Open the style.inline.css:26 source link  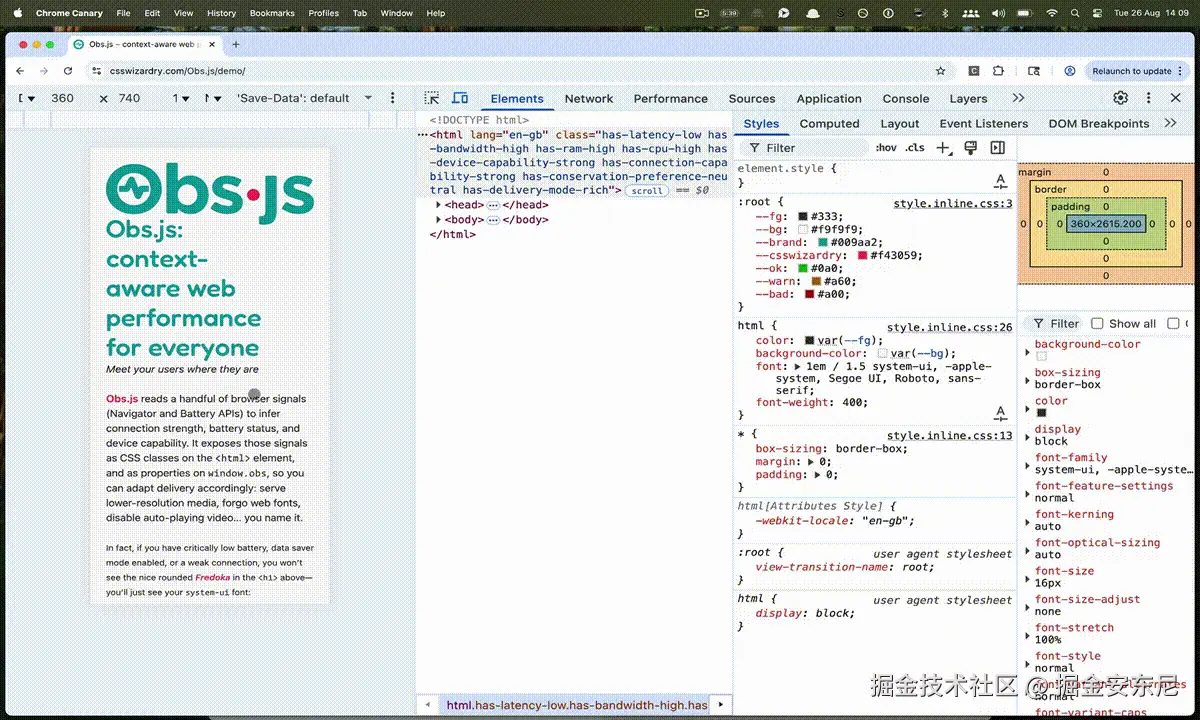tap(949, 327)
